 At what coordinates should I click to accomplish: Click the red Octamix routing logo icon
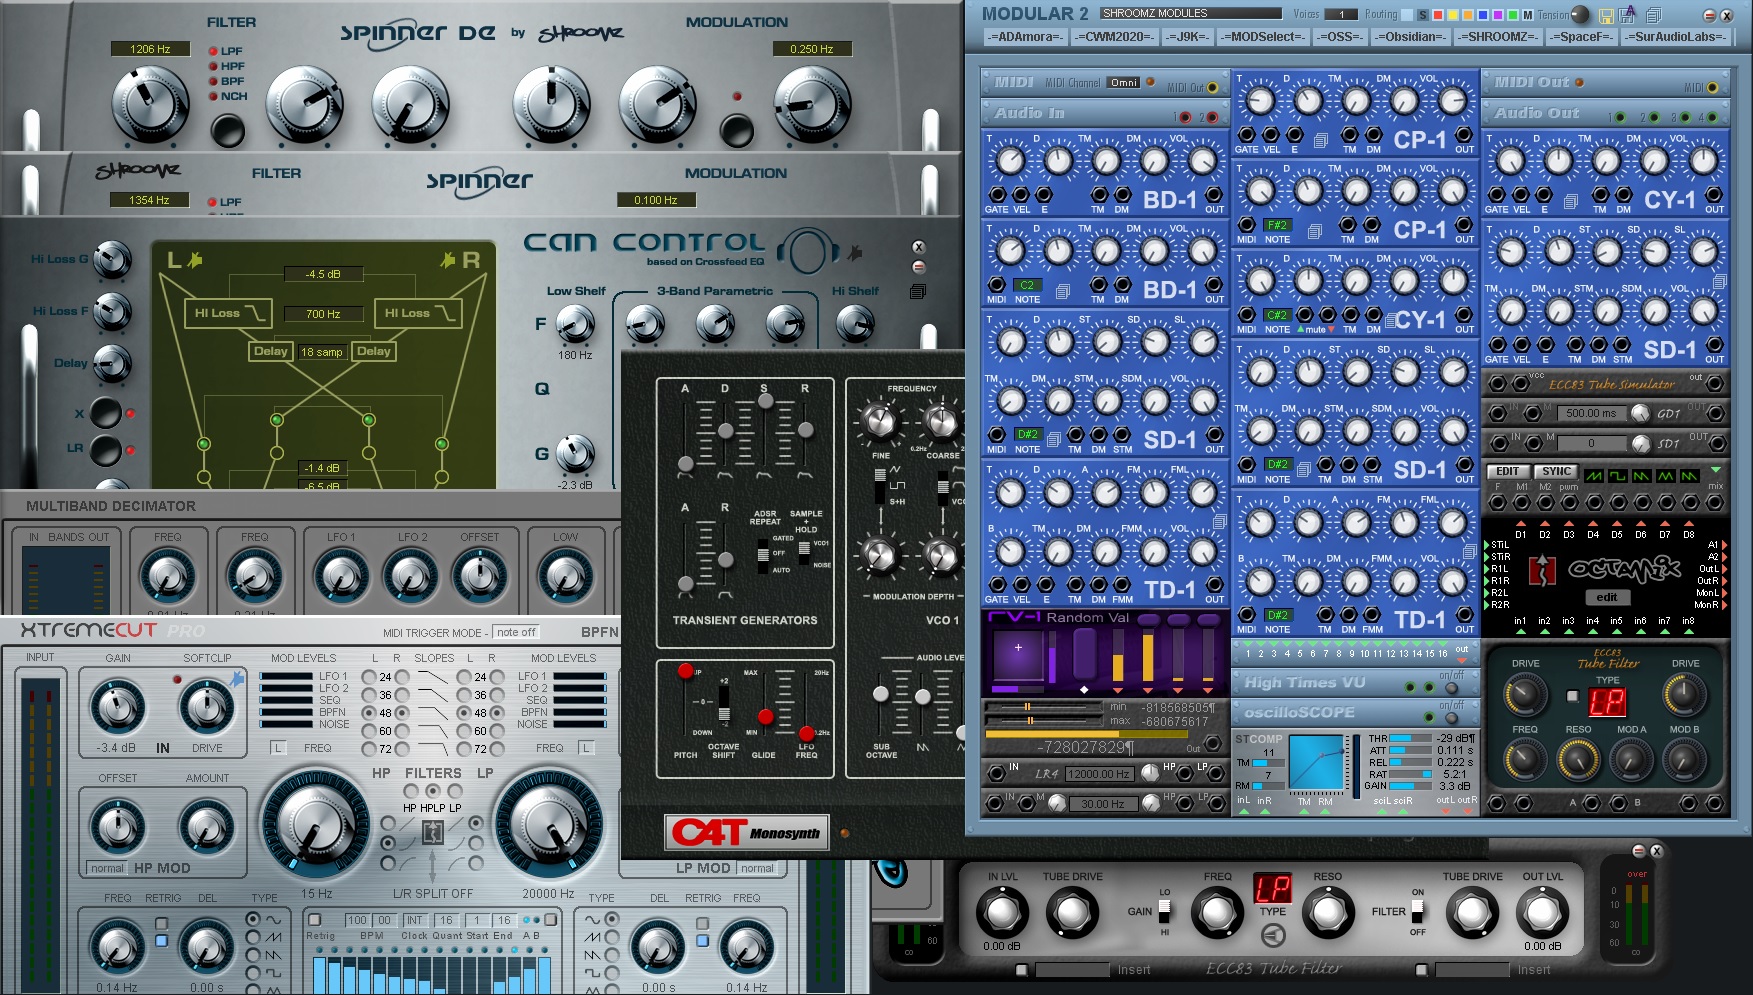click(x=1542, y=570)
